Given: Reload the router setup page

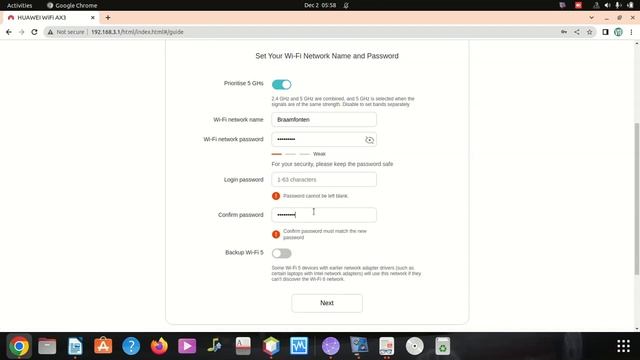Looking at the screenshot, I should tap(34, 32).
